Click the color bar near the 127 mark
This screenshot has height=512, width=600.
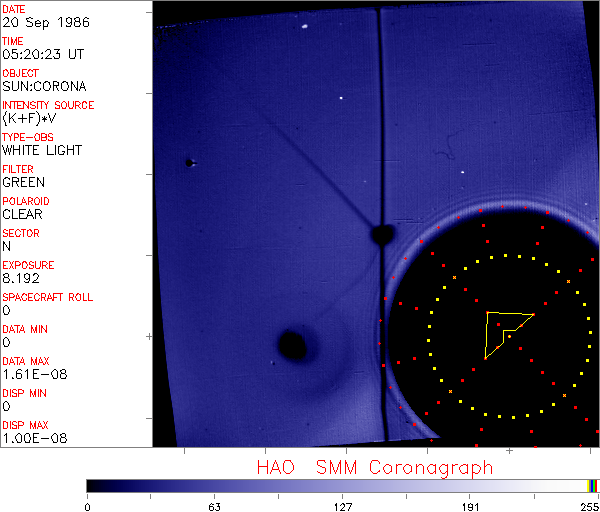click(x=343, y=485)
